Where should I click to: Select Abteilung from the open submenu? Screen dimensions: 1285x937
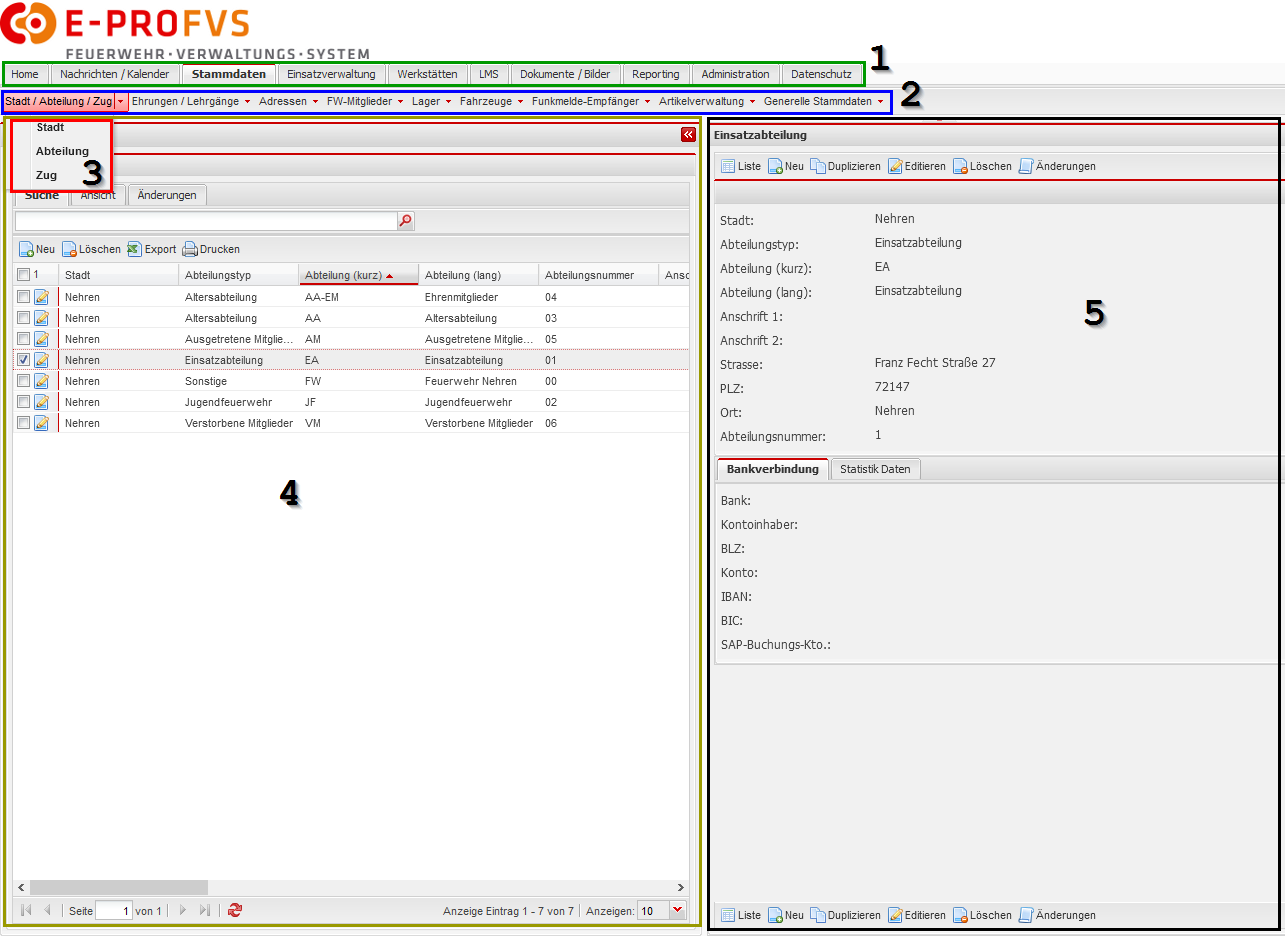point(62,151)
